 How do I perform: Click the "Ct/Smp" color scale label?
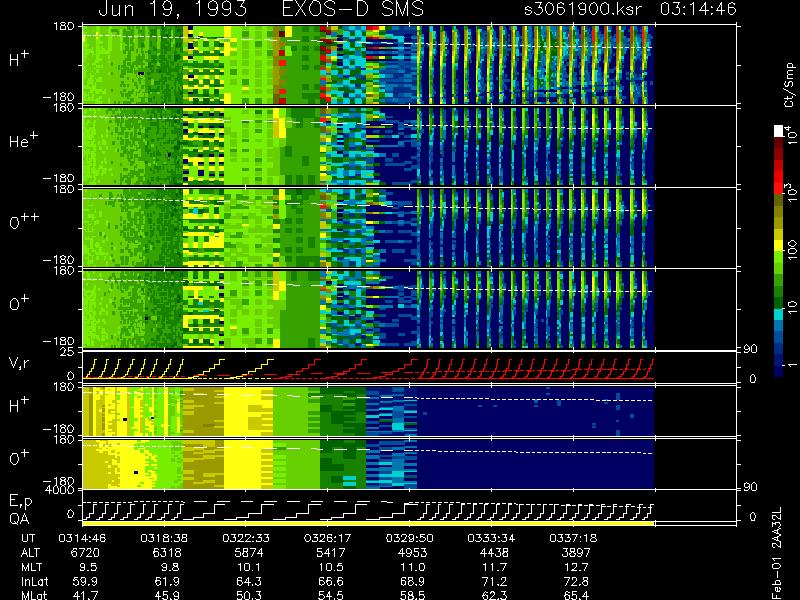coord(789,85)
